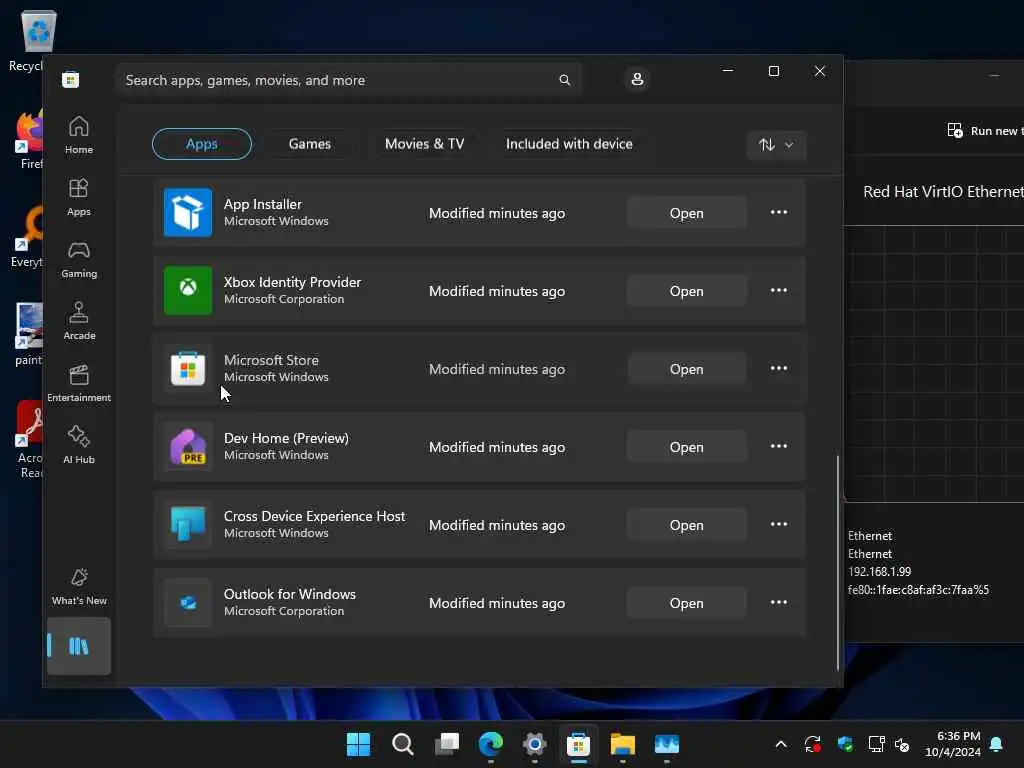Viewport: 1024px width, 768px height.
Task: Click the Outlook for Windows app icon
Action: (x=187, y=603)
